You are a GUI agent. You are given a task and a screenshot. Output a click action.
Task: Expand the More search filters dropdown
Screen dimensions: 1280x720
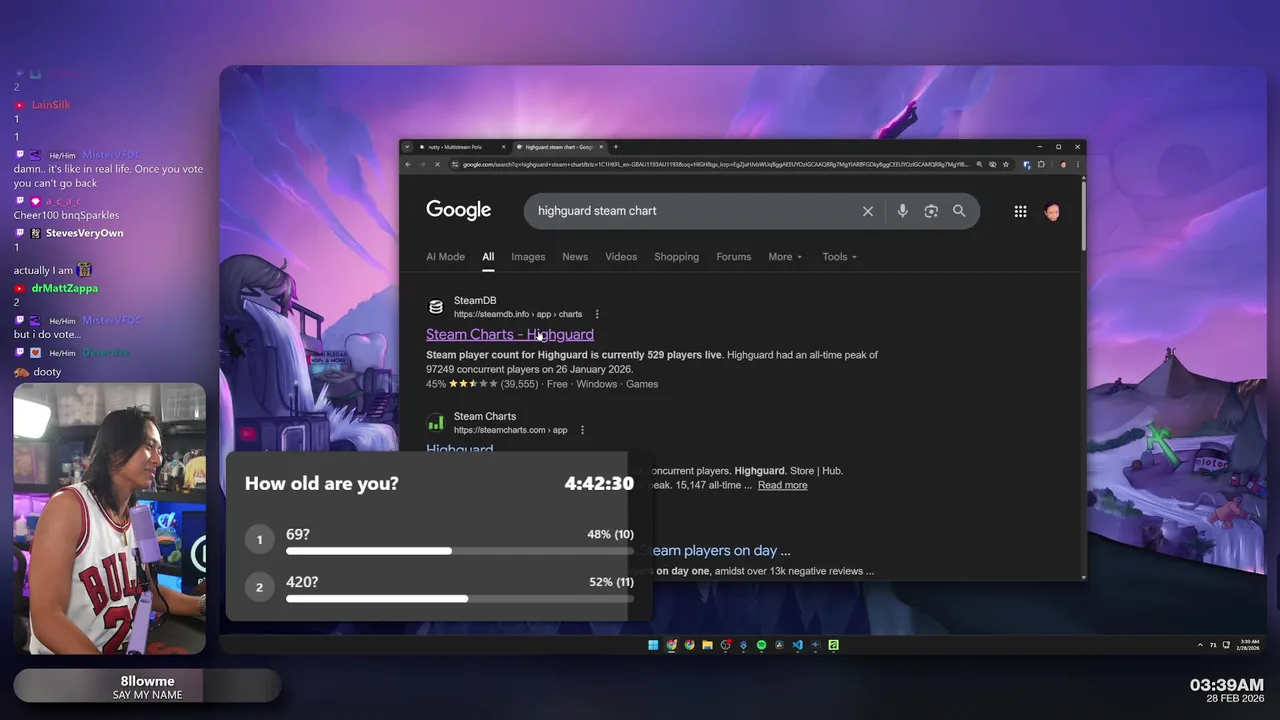[785, 257]
